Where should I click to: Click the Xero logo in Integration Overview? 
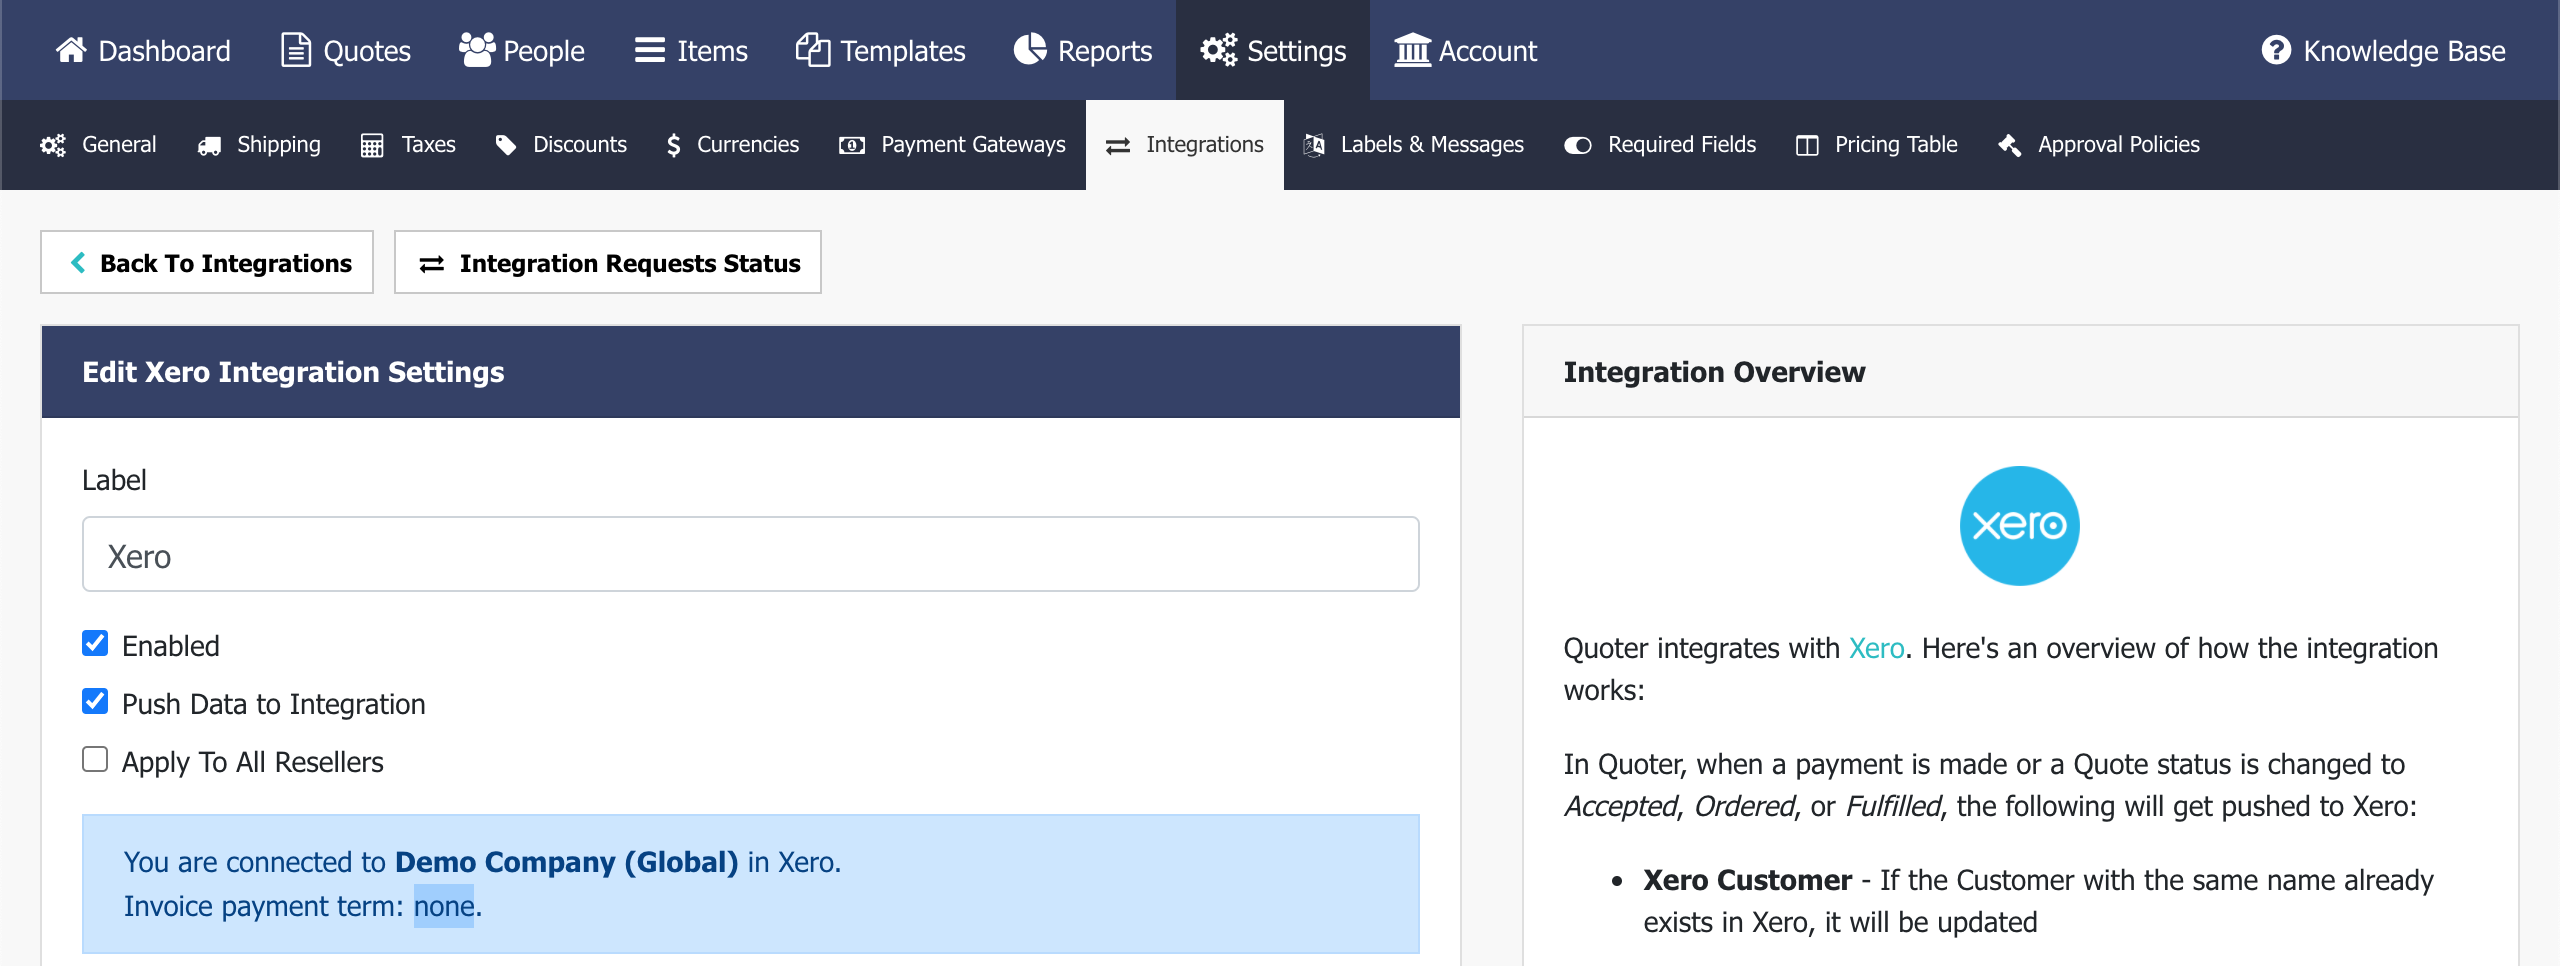coord(2020,526)
